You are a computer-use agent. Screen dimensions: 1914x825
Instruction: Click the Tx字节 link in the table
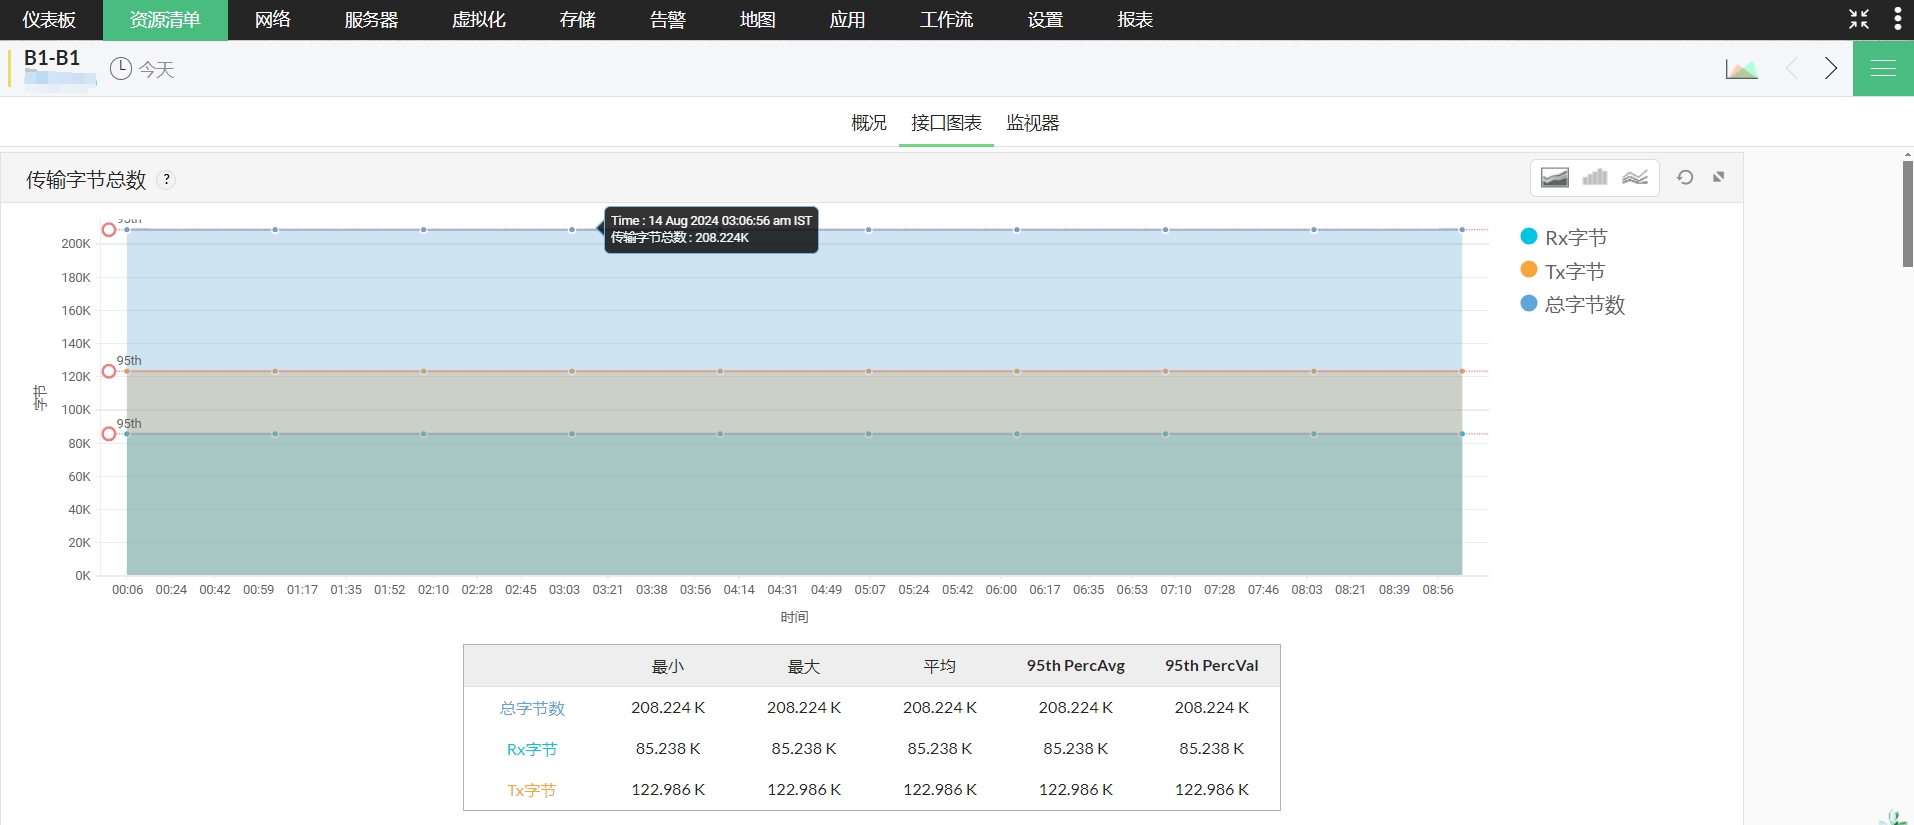pos(531,790)
